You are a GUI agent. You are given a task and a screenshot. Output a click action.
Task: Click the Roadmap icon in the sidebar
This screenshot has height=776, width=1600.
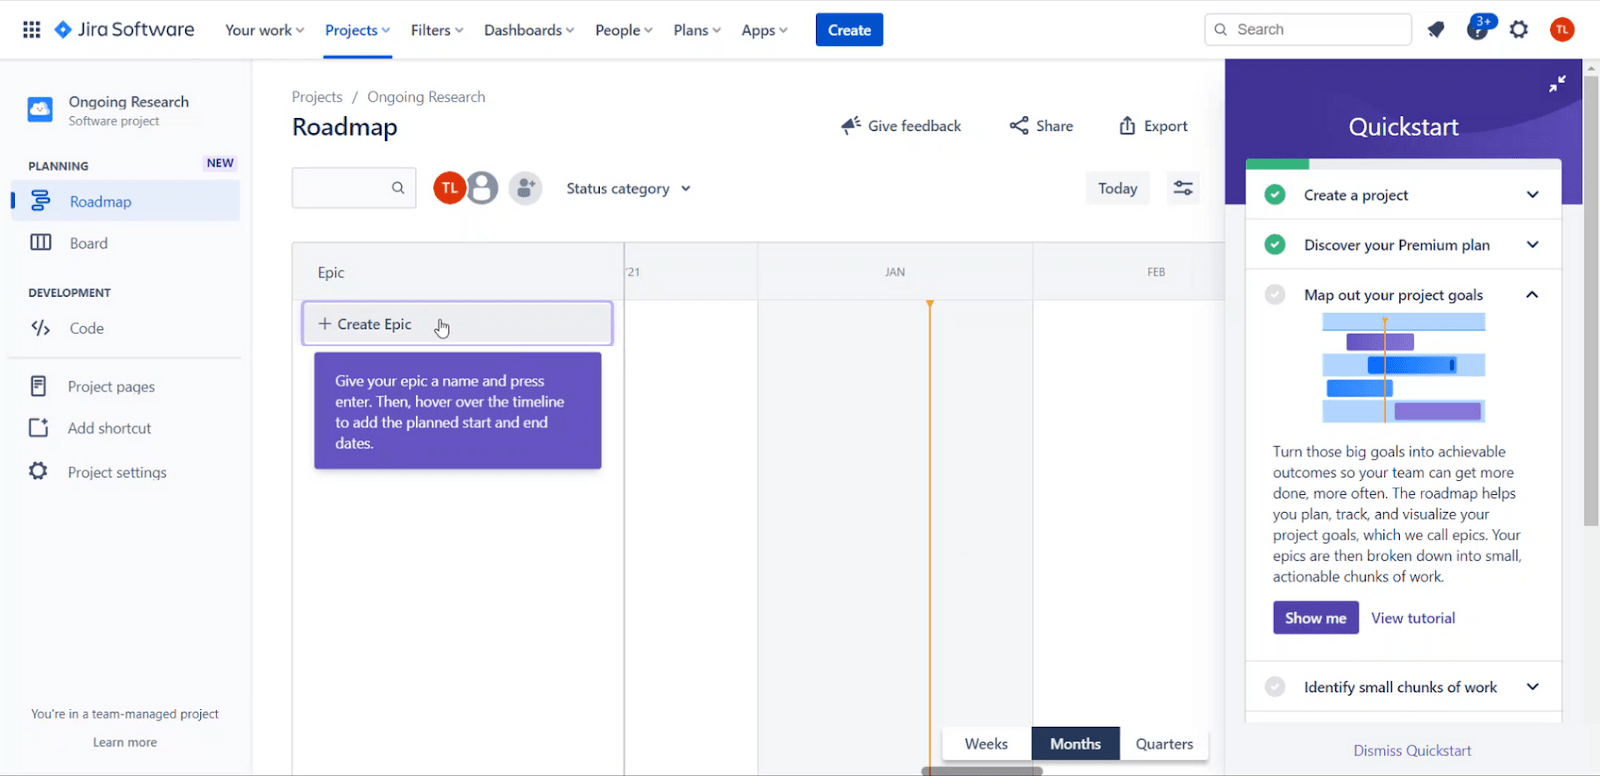(41, 201)
